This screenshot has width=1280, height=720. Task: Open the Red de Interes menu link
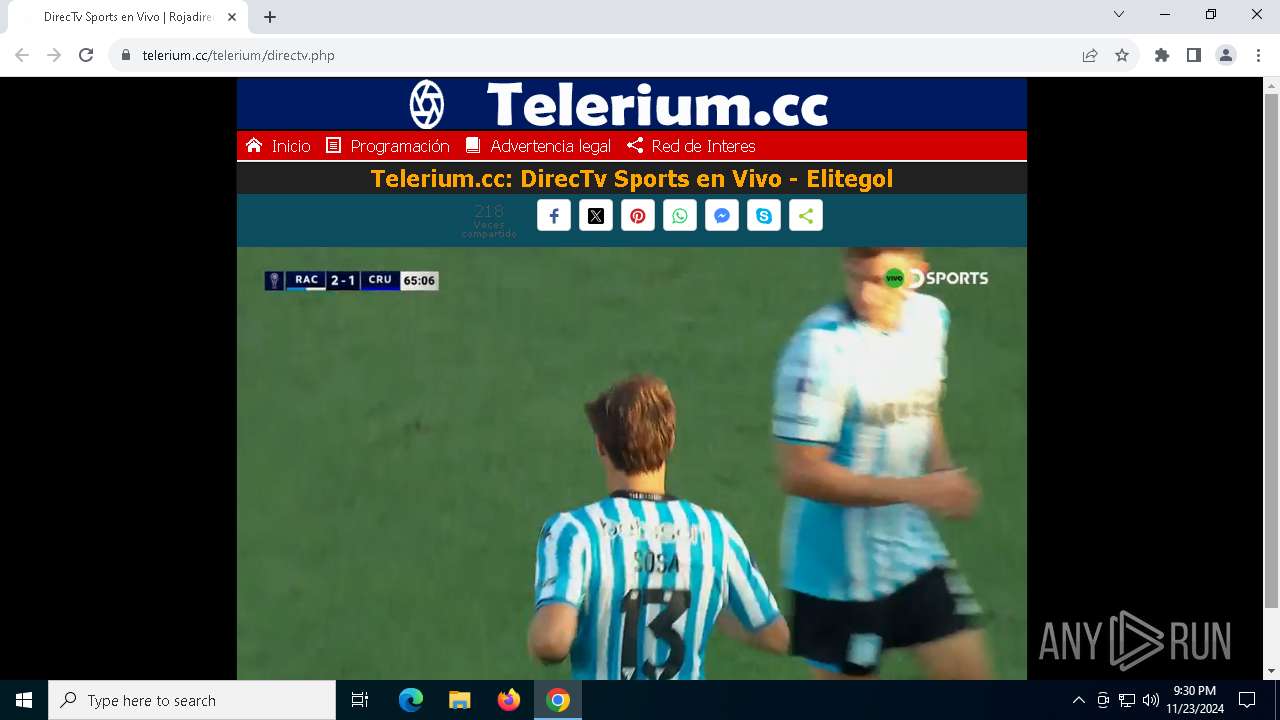coord(691,146)
